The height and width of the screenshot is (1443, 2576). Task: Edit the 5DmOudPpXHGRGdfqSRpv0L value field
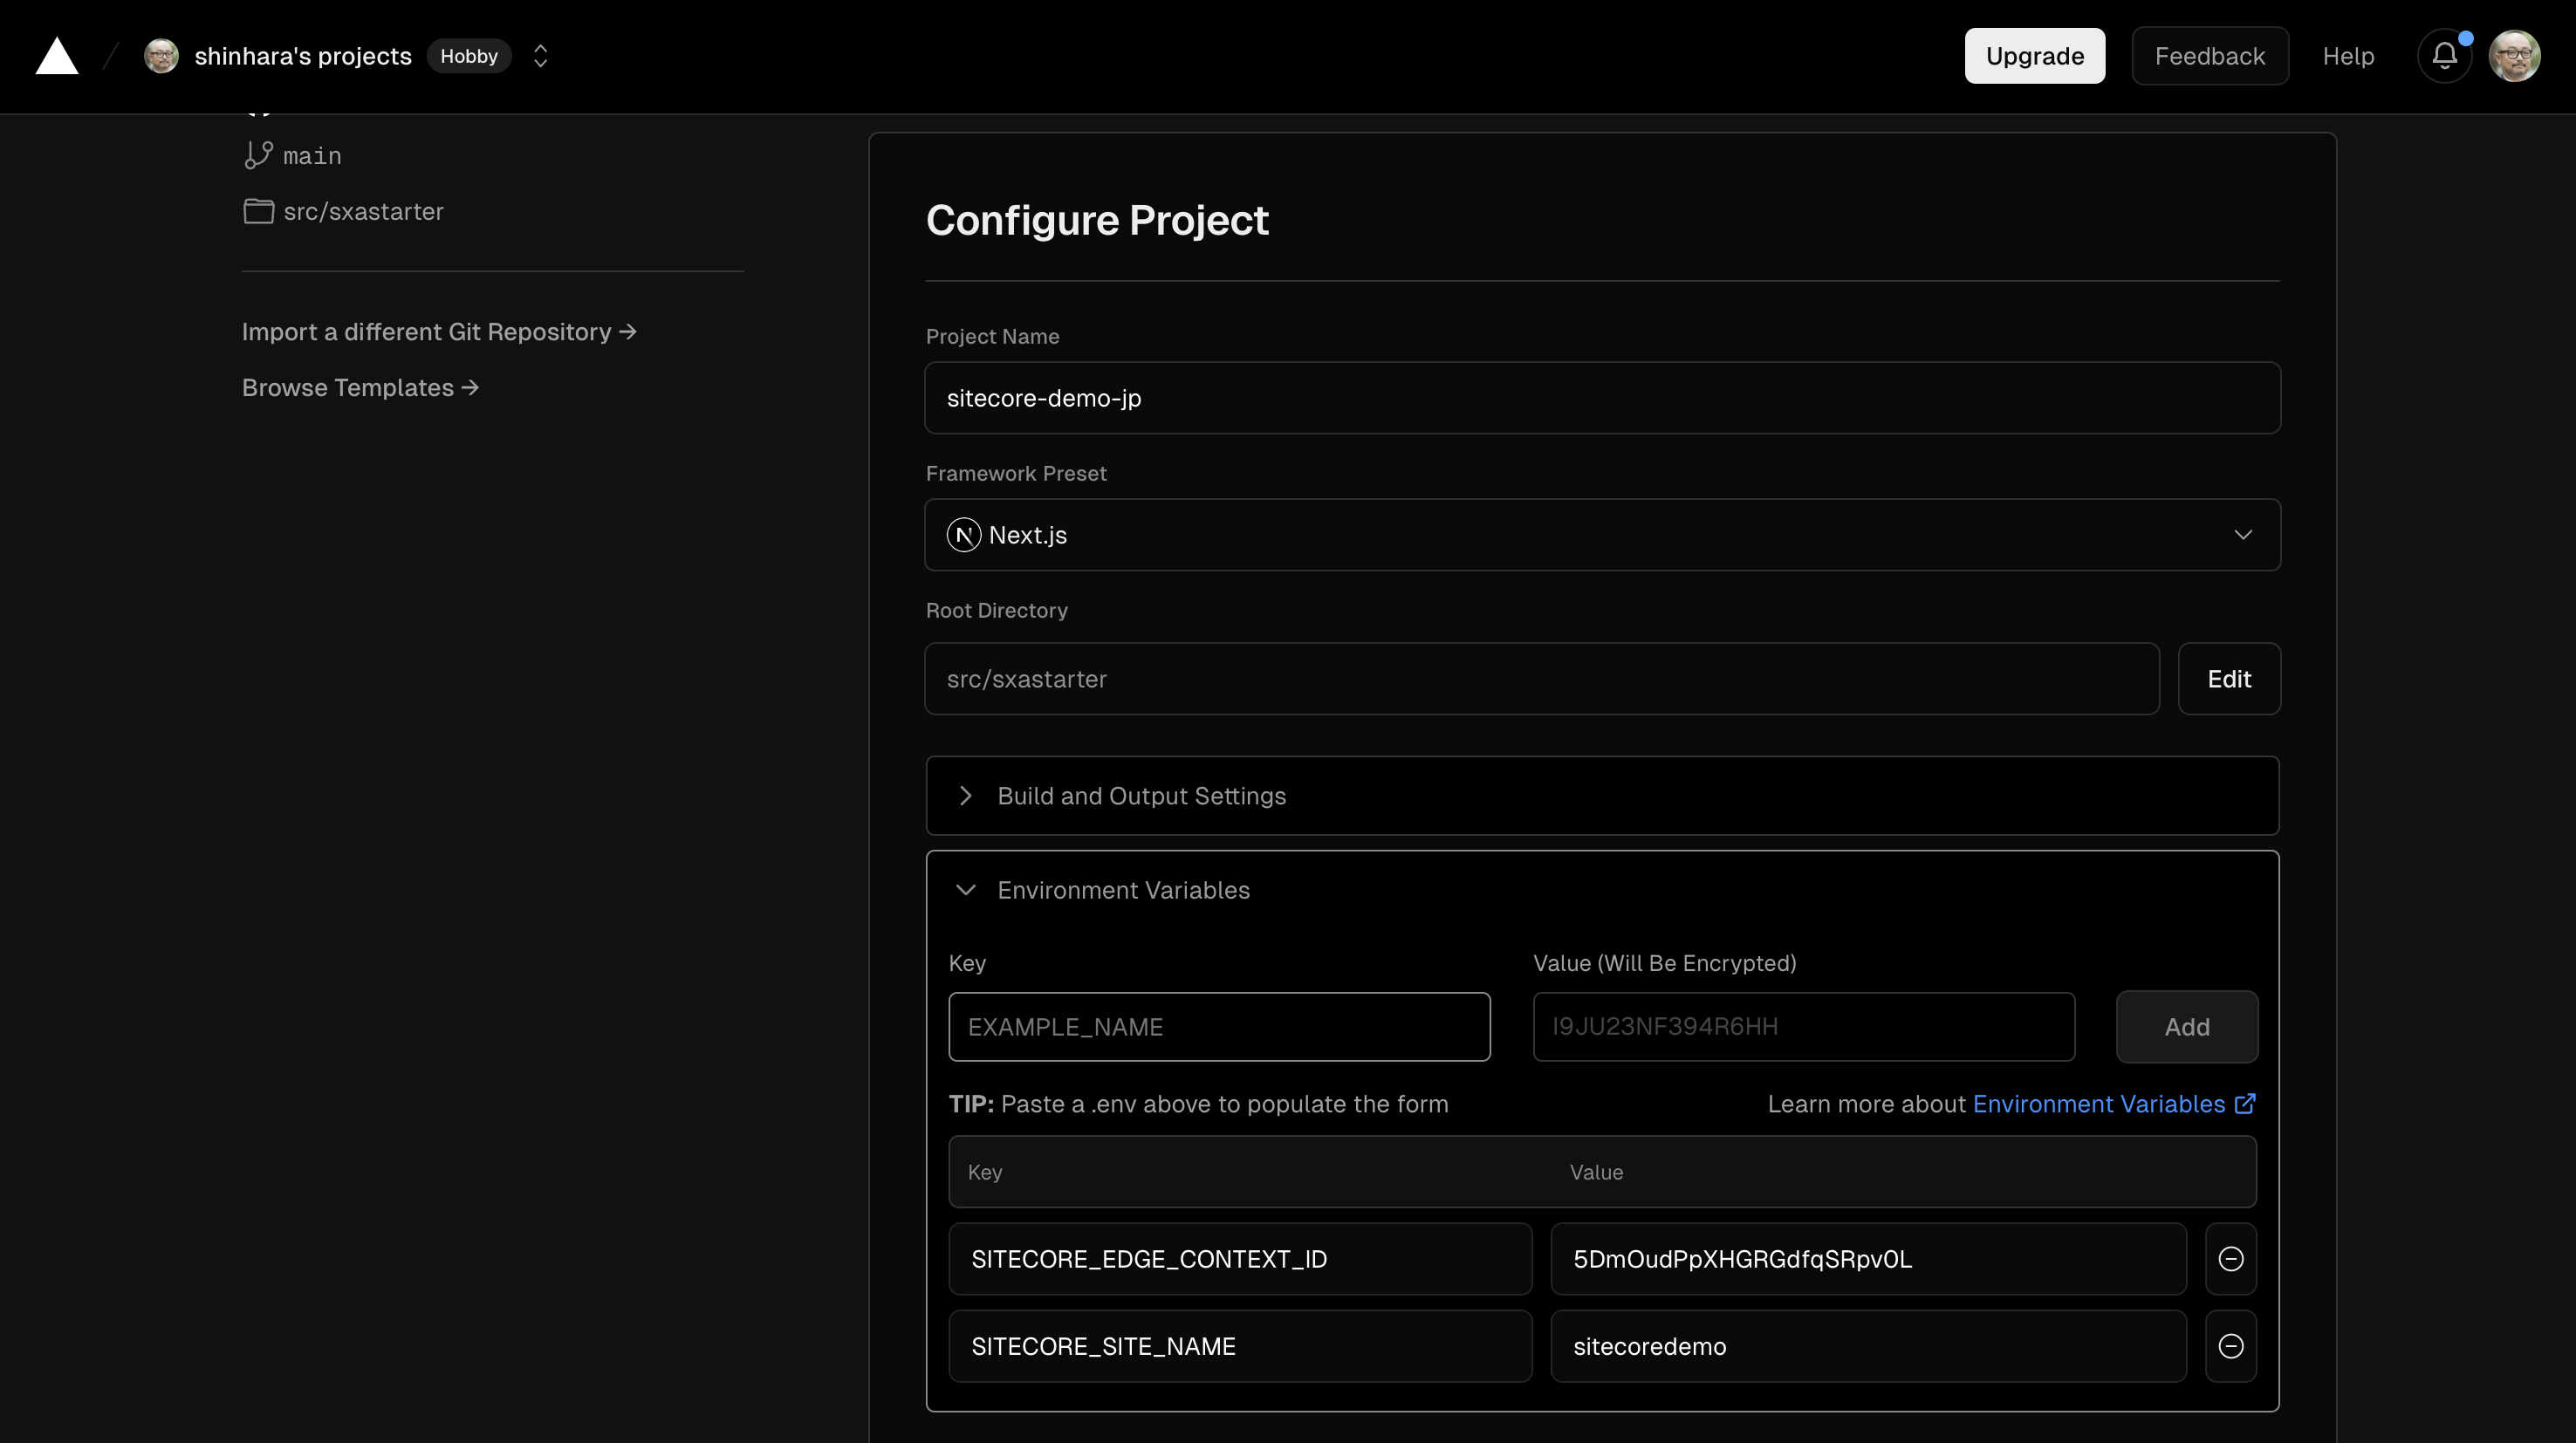point(1868,1259)
